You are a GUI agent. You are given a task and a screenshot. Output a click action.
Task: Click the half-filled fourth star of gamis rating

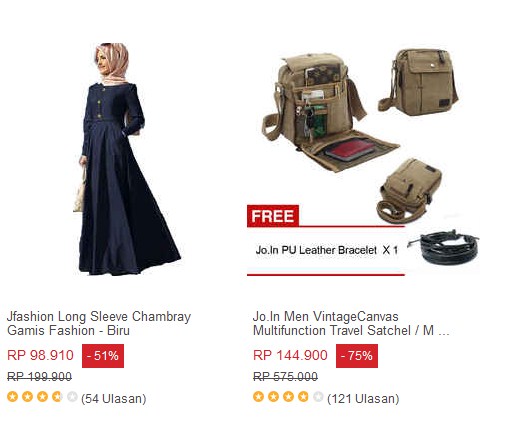pos(57,397)
